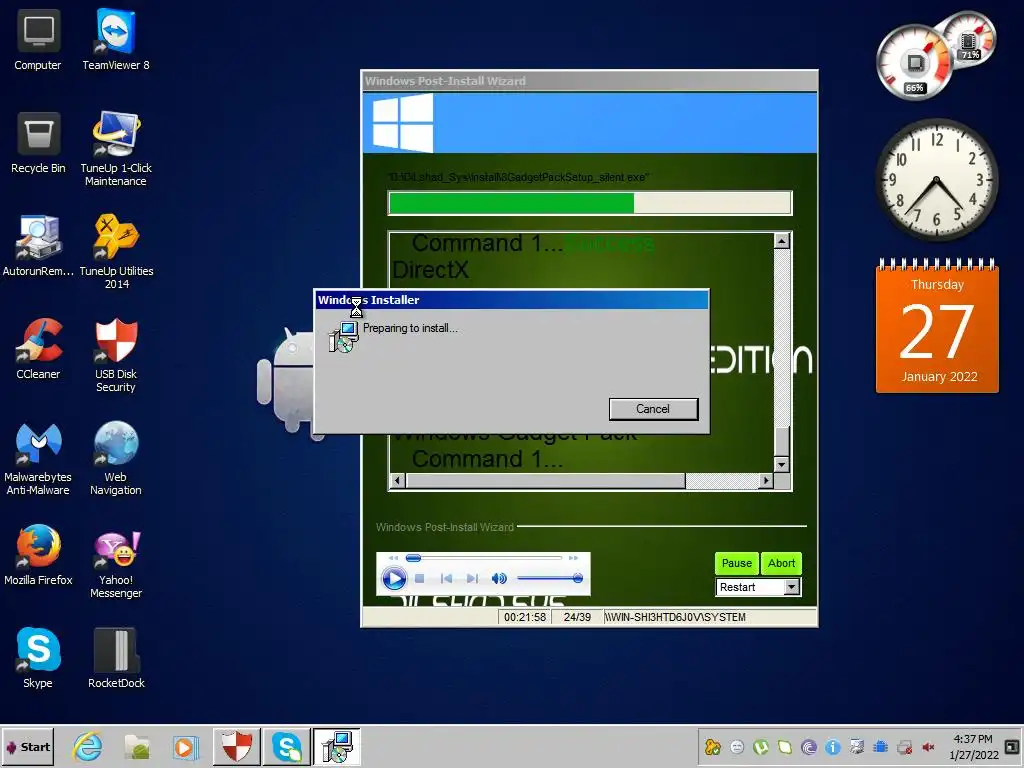Screen dimensions: 1024x768
Task: Click the log horizontal scroll right arrow
Action: pyautogui.click(x=766, y=481)
